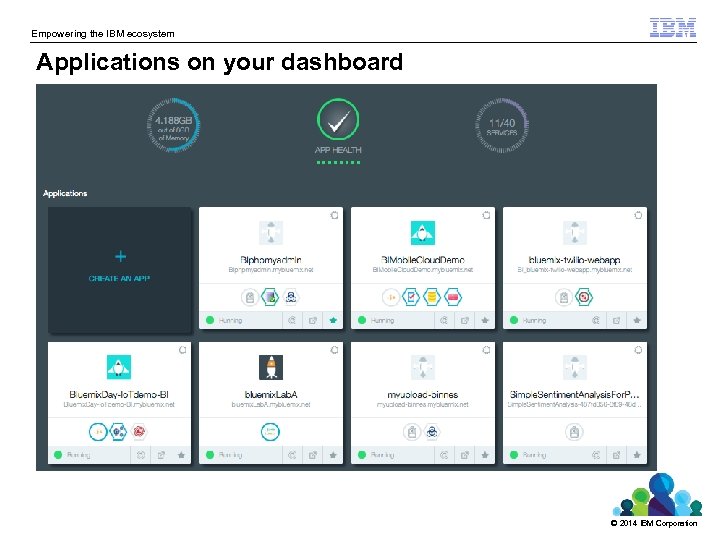Click the red hexagon service icon in bluemix-twilio-webapp

(x=584, y=297)
